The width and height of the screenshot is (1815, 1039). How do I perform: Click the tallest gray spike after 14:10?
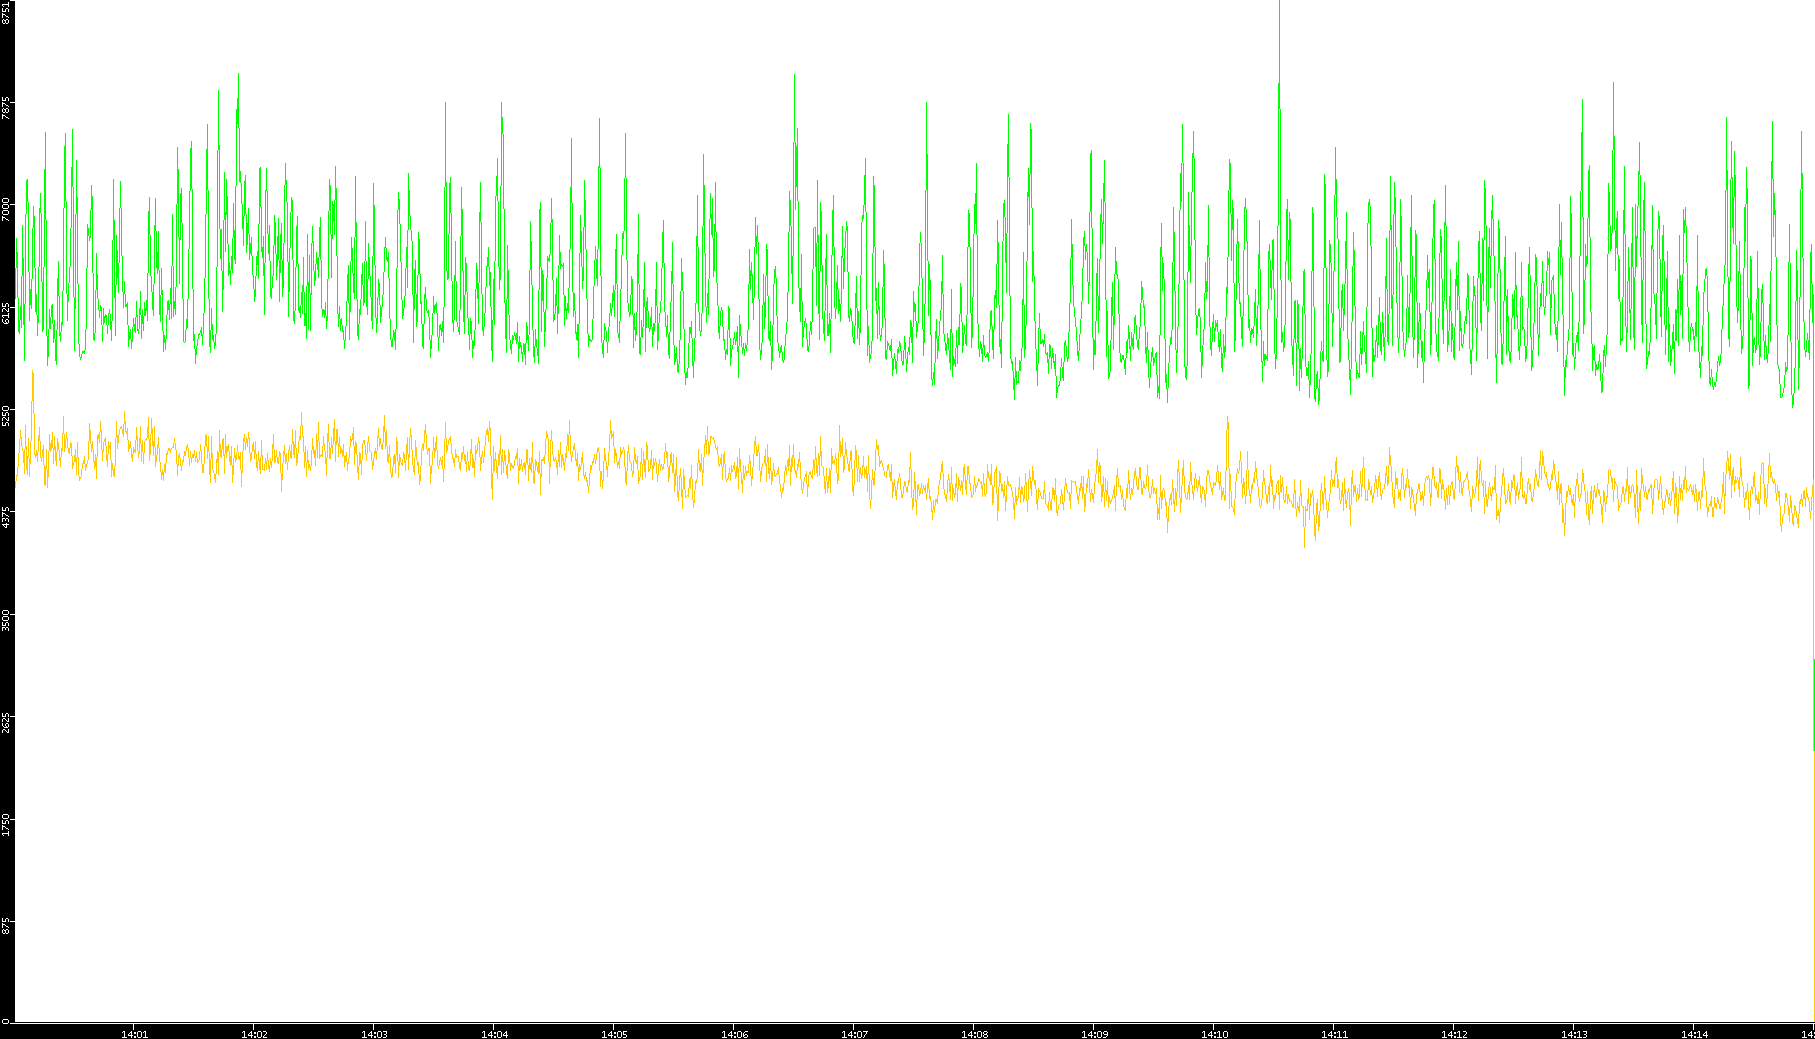tap(1279, 20)
